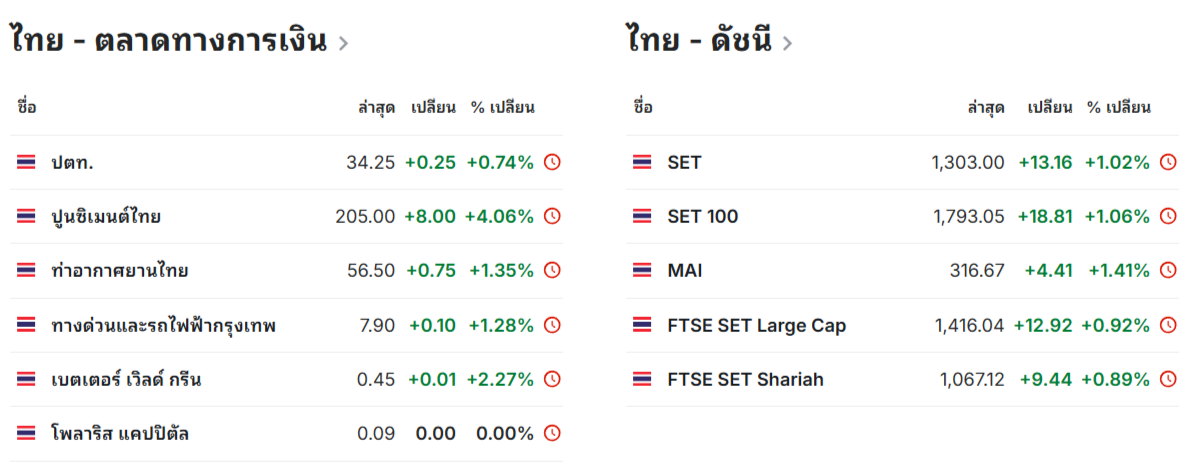Open the เบตเตอร์ เวิลด์ กรีน stock link
The width and height of the screenshot is (1190, 463).
point(127,379)
